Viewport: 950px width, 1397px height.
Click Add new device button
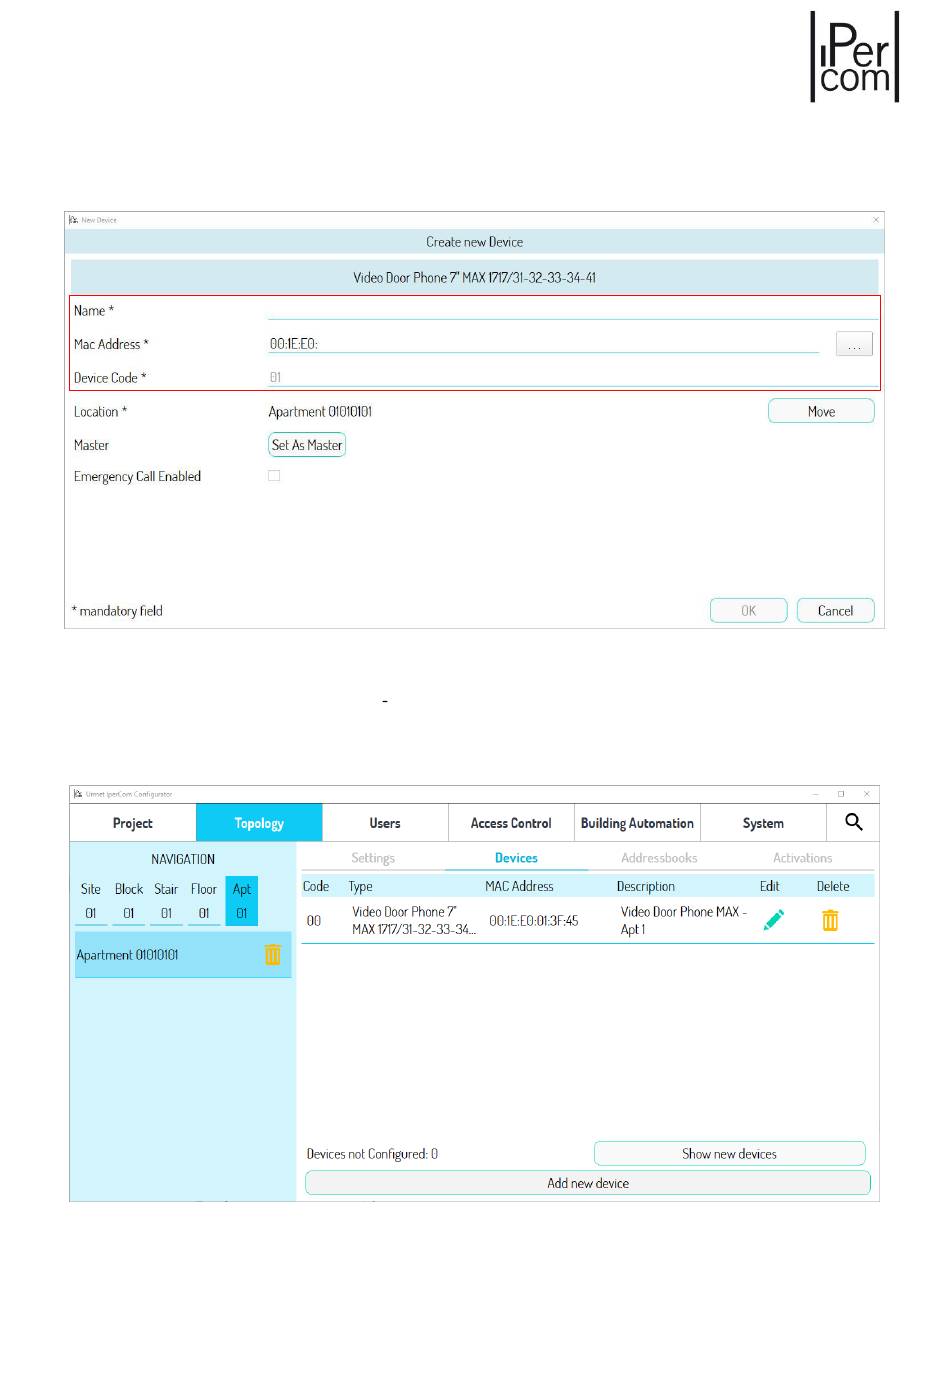click(588, 1183)
